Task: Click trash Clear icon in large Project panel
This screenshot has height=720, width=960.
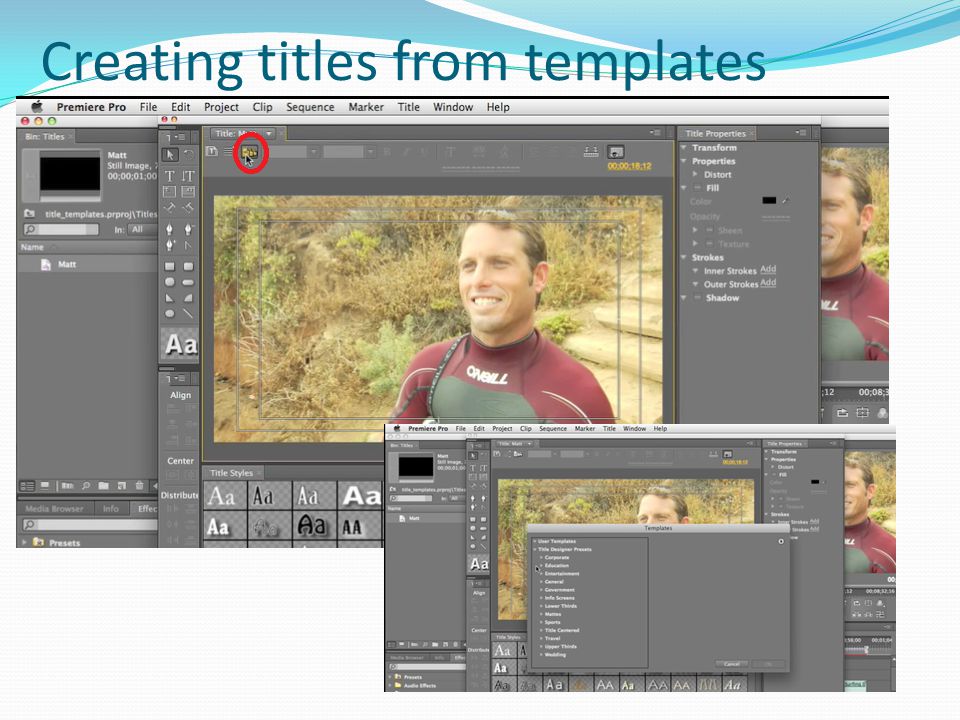Action: pyautogui.click(x=140, y=486)
